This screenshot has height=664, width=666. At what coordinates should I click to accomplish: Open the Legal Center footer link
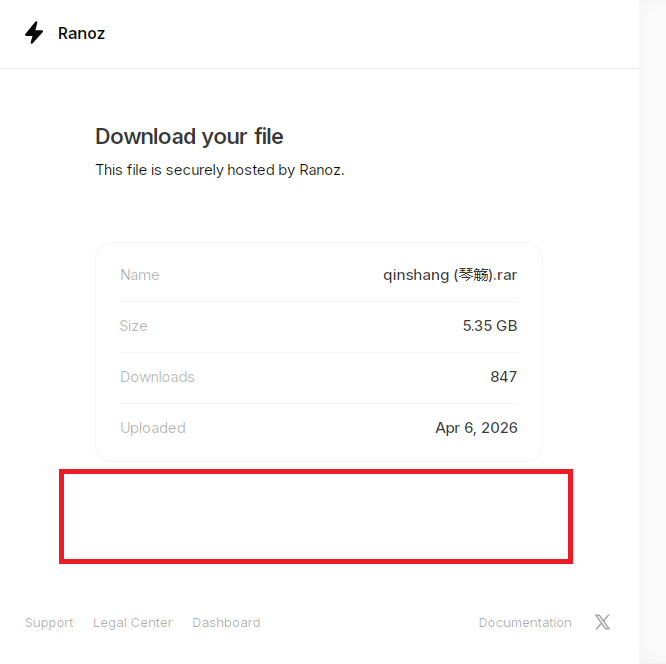[133, 623]
